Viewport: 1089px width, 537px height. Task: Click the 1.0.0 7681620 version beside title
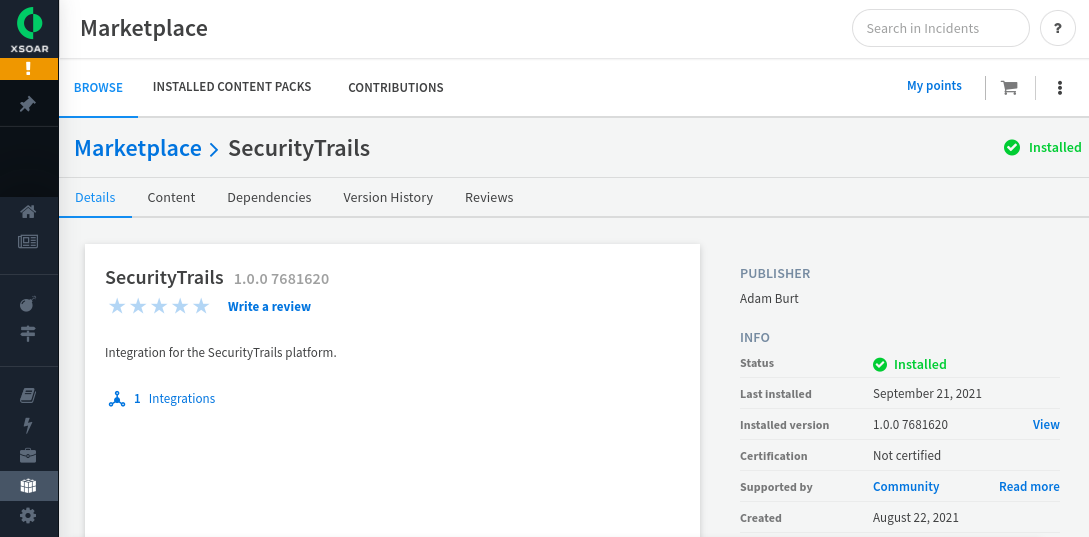(x=281, y=279)
